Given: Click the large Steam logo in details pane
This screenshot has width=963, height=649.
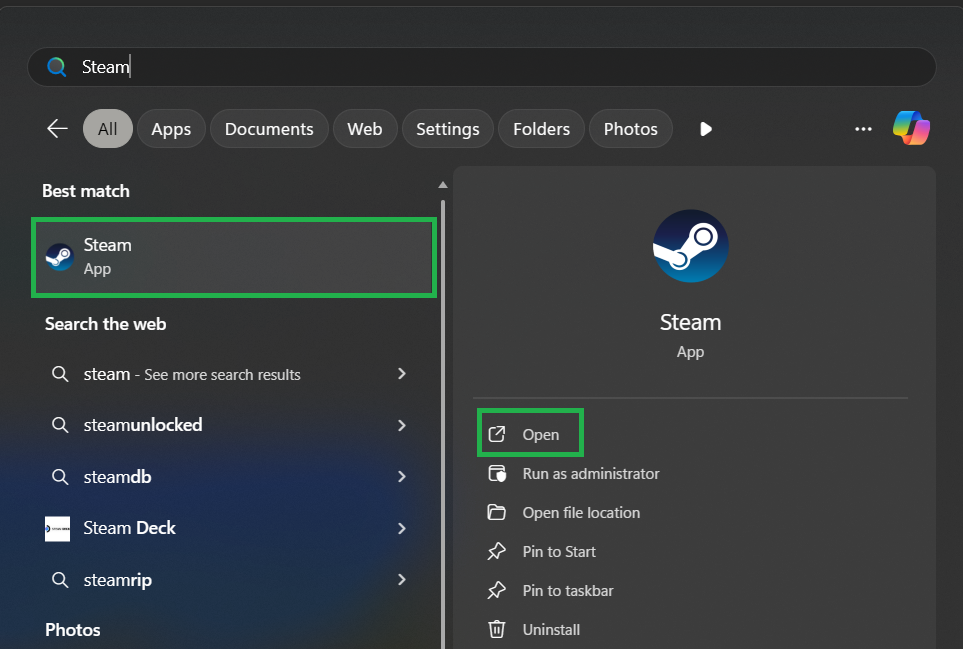Looking at the screenshot, I should 690,246.
